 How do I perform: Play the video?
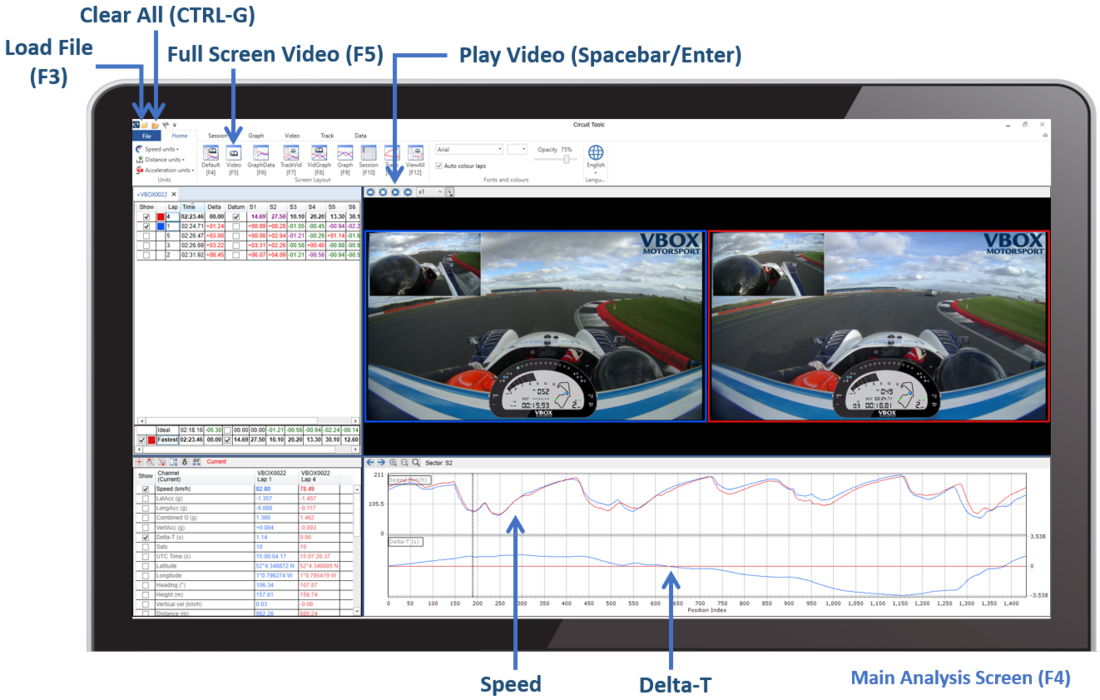tap(395, 192)
